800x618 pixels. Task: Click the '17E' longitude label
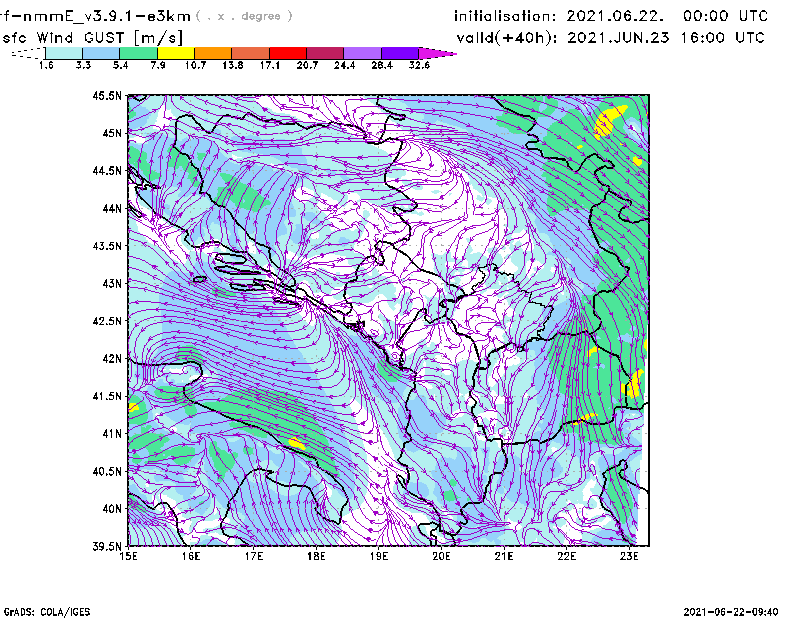(254, 556)
